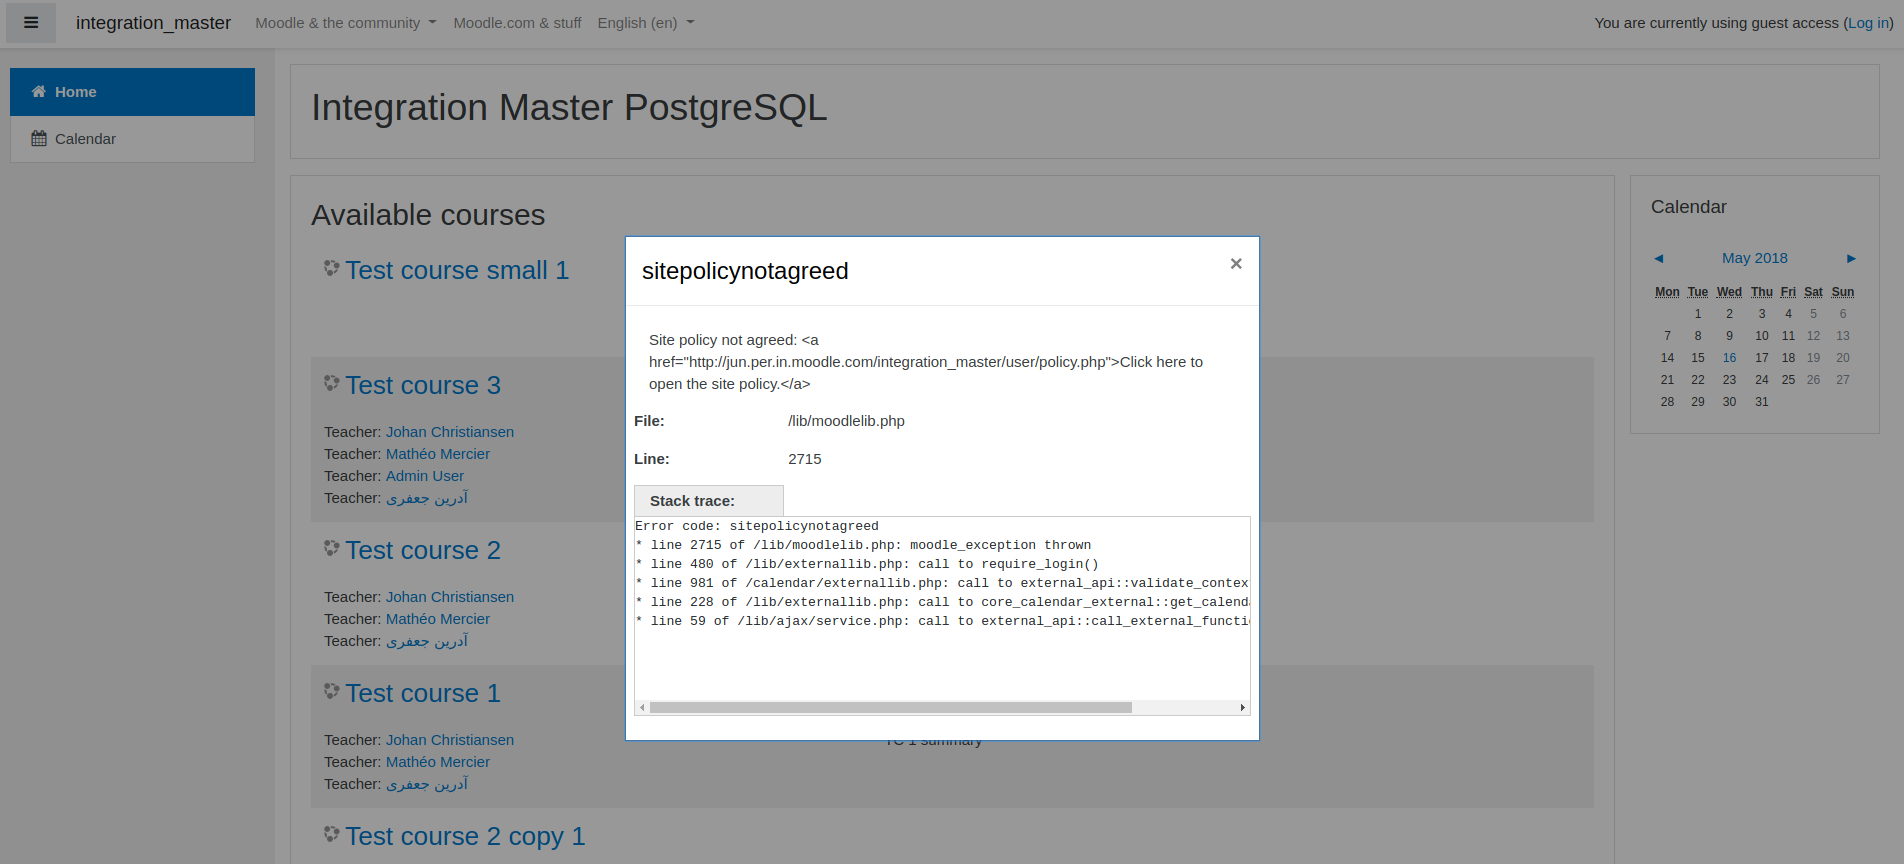The width and height of the screenshot is (1904, 864).
Task: Click the line number 2715 value
Action: (805, 459)
